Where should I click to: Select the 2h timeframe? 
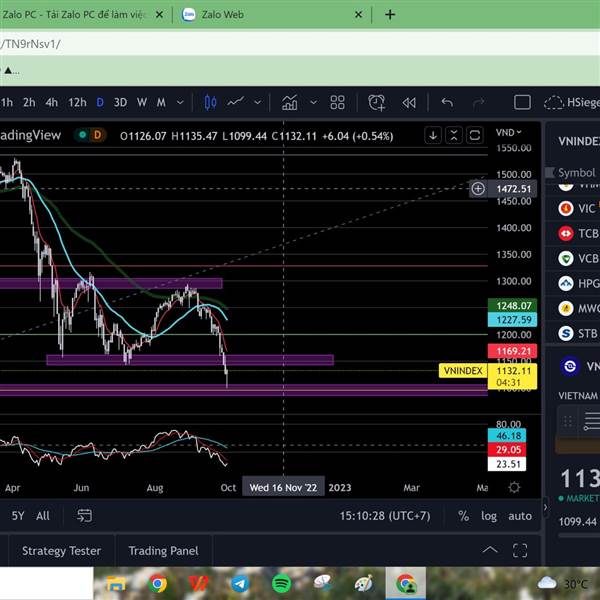29,103
